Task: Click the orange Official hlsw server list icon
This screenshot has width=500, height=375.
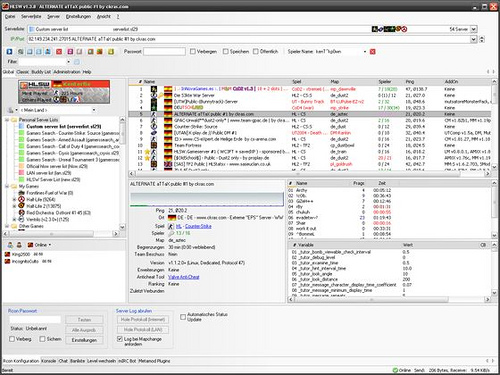Action: tap(21, 166)
